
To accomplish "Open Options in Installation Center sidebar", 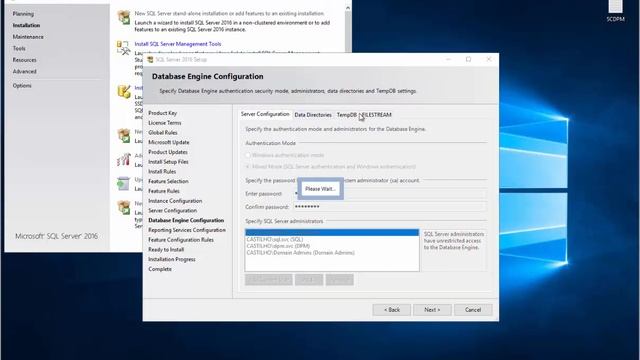I will pyautogui.click(x=22, y=86).
